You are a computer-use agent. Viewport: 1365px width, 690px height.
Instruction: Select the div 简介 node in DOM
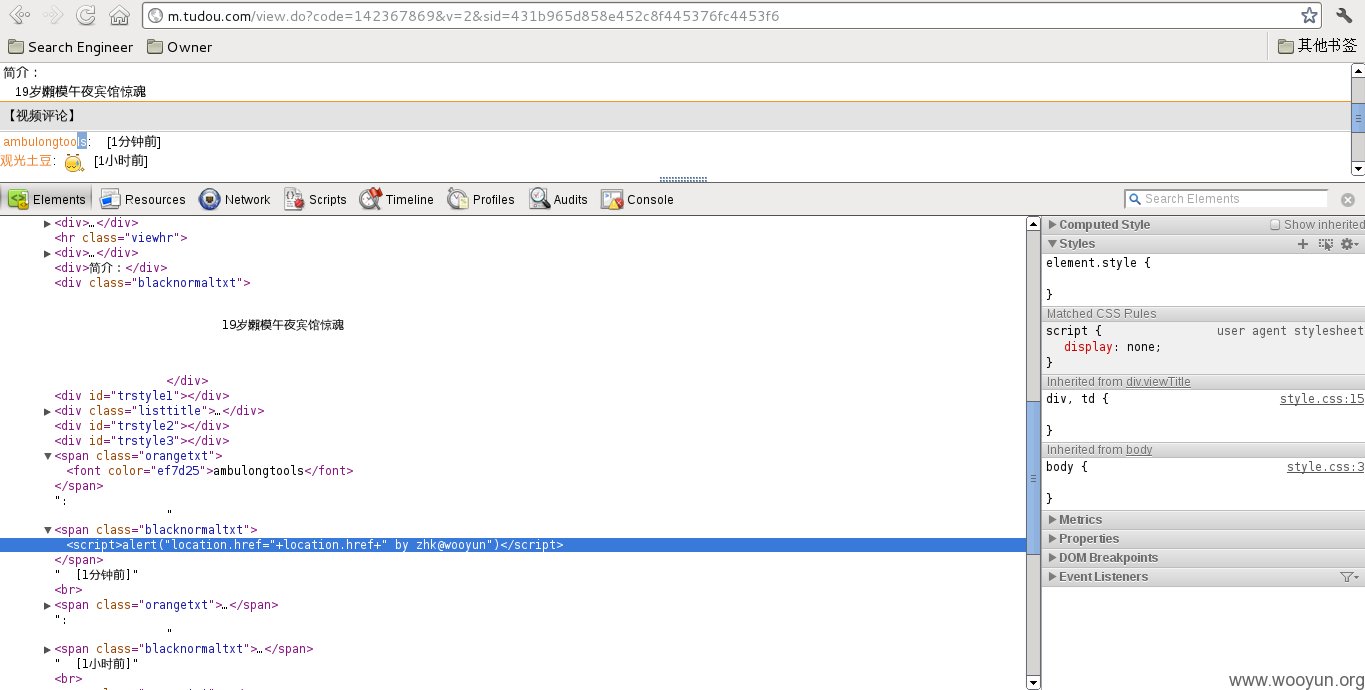pyautogui.click(x=111, y=268)
